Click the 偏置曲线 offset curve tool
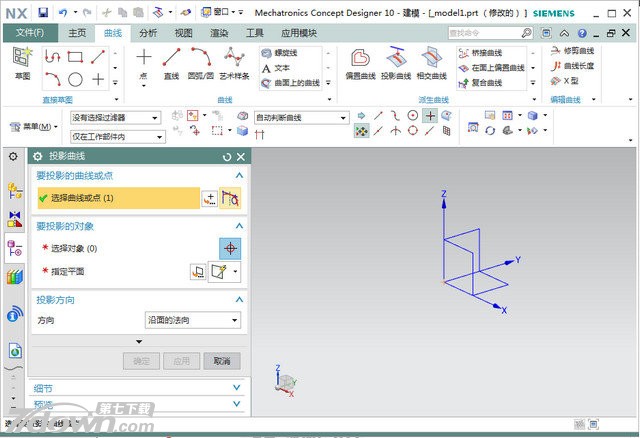This screenshot has height=438, width=640. pos(360,63)
